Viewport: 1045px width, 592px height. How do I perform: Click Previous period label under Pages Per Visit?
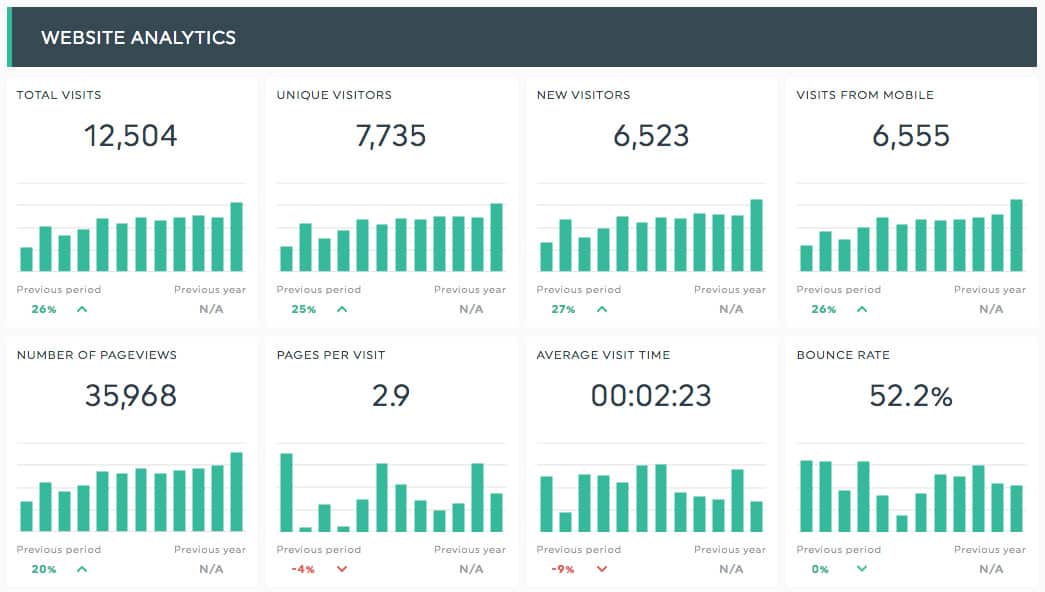point(319,550)
